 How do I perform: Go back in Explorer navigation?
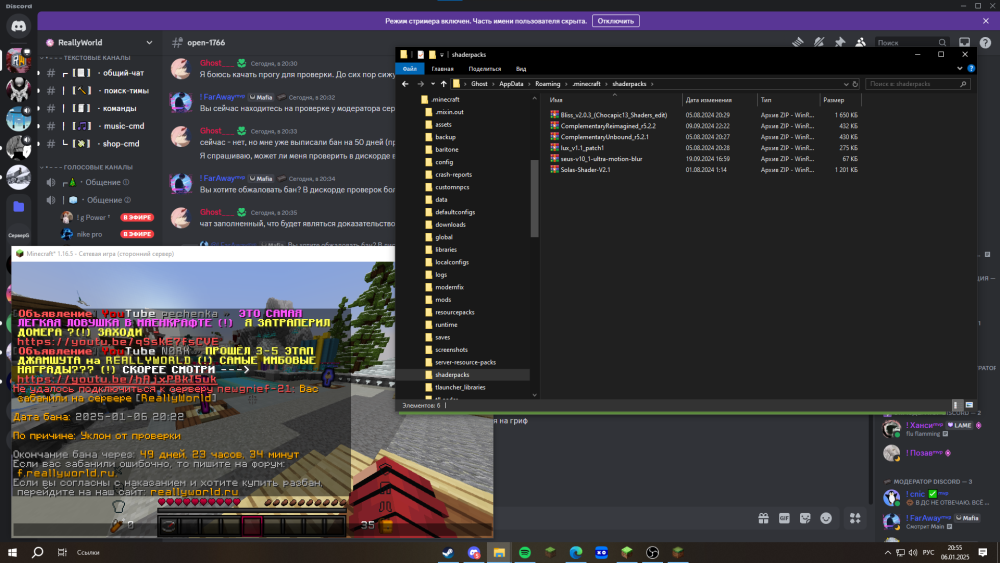click(x=405, y=84)
